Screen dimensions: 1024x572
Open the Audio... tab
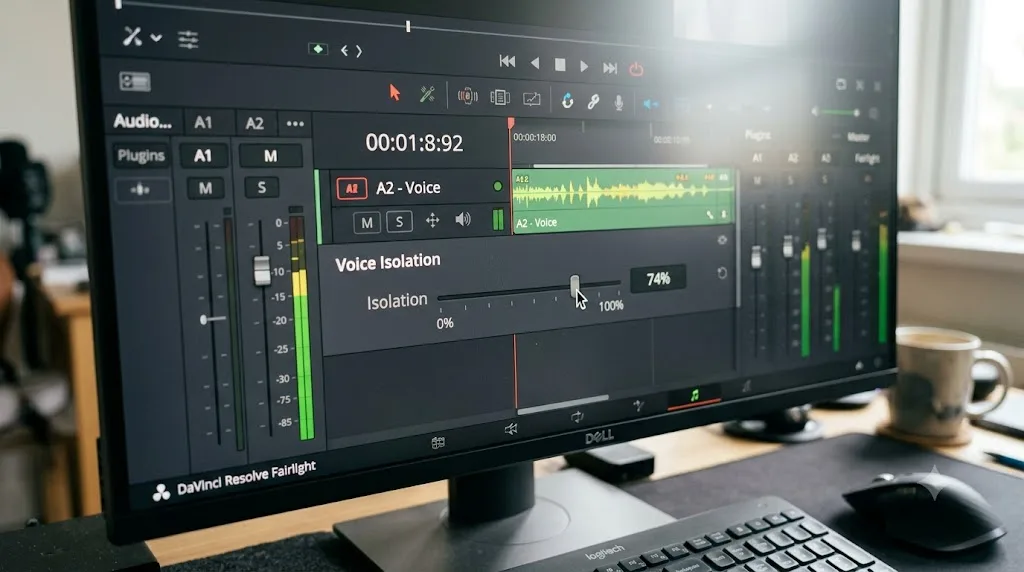pyautogui.click(x=142, y=121)
